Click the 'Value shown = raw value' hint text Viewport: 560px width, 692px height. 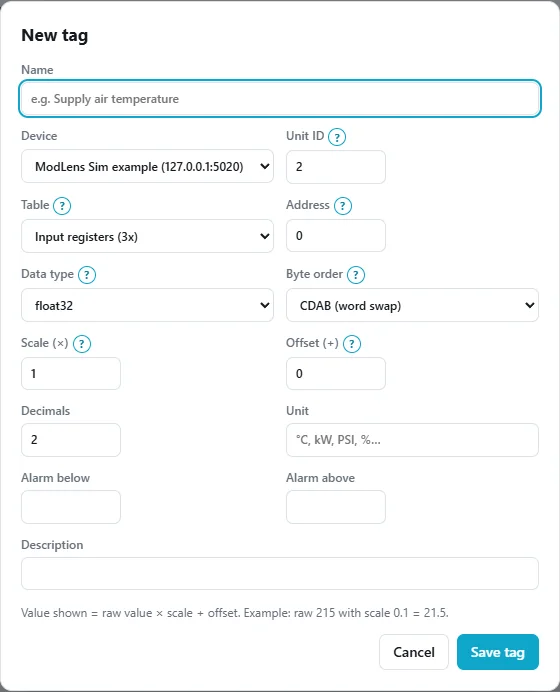235,613
